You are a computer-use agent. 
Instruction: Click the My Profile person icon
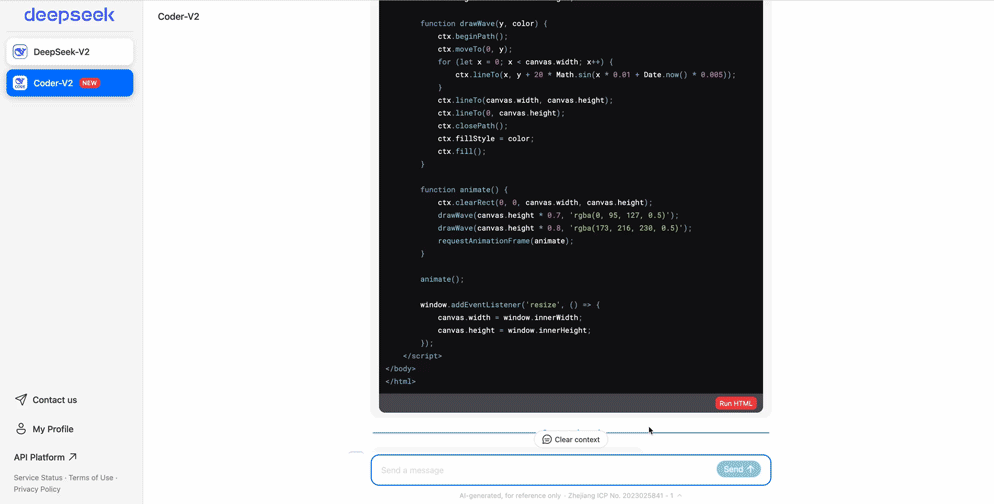21,429
